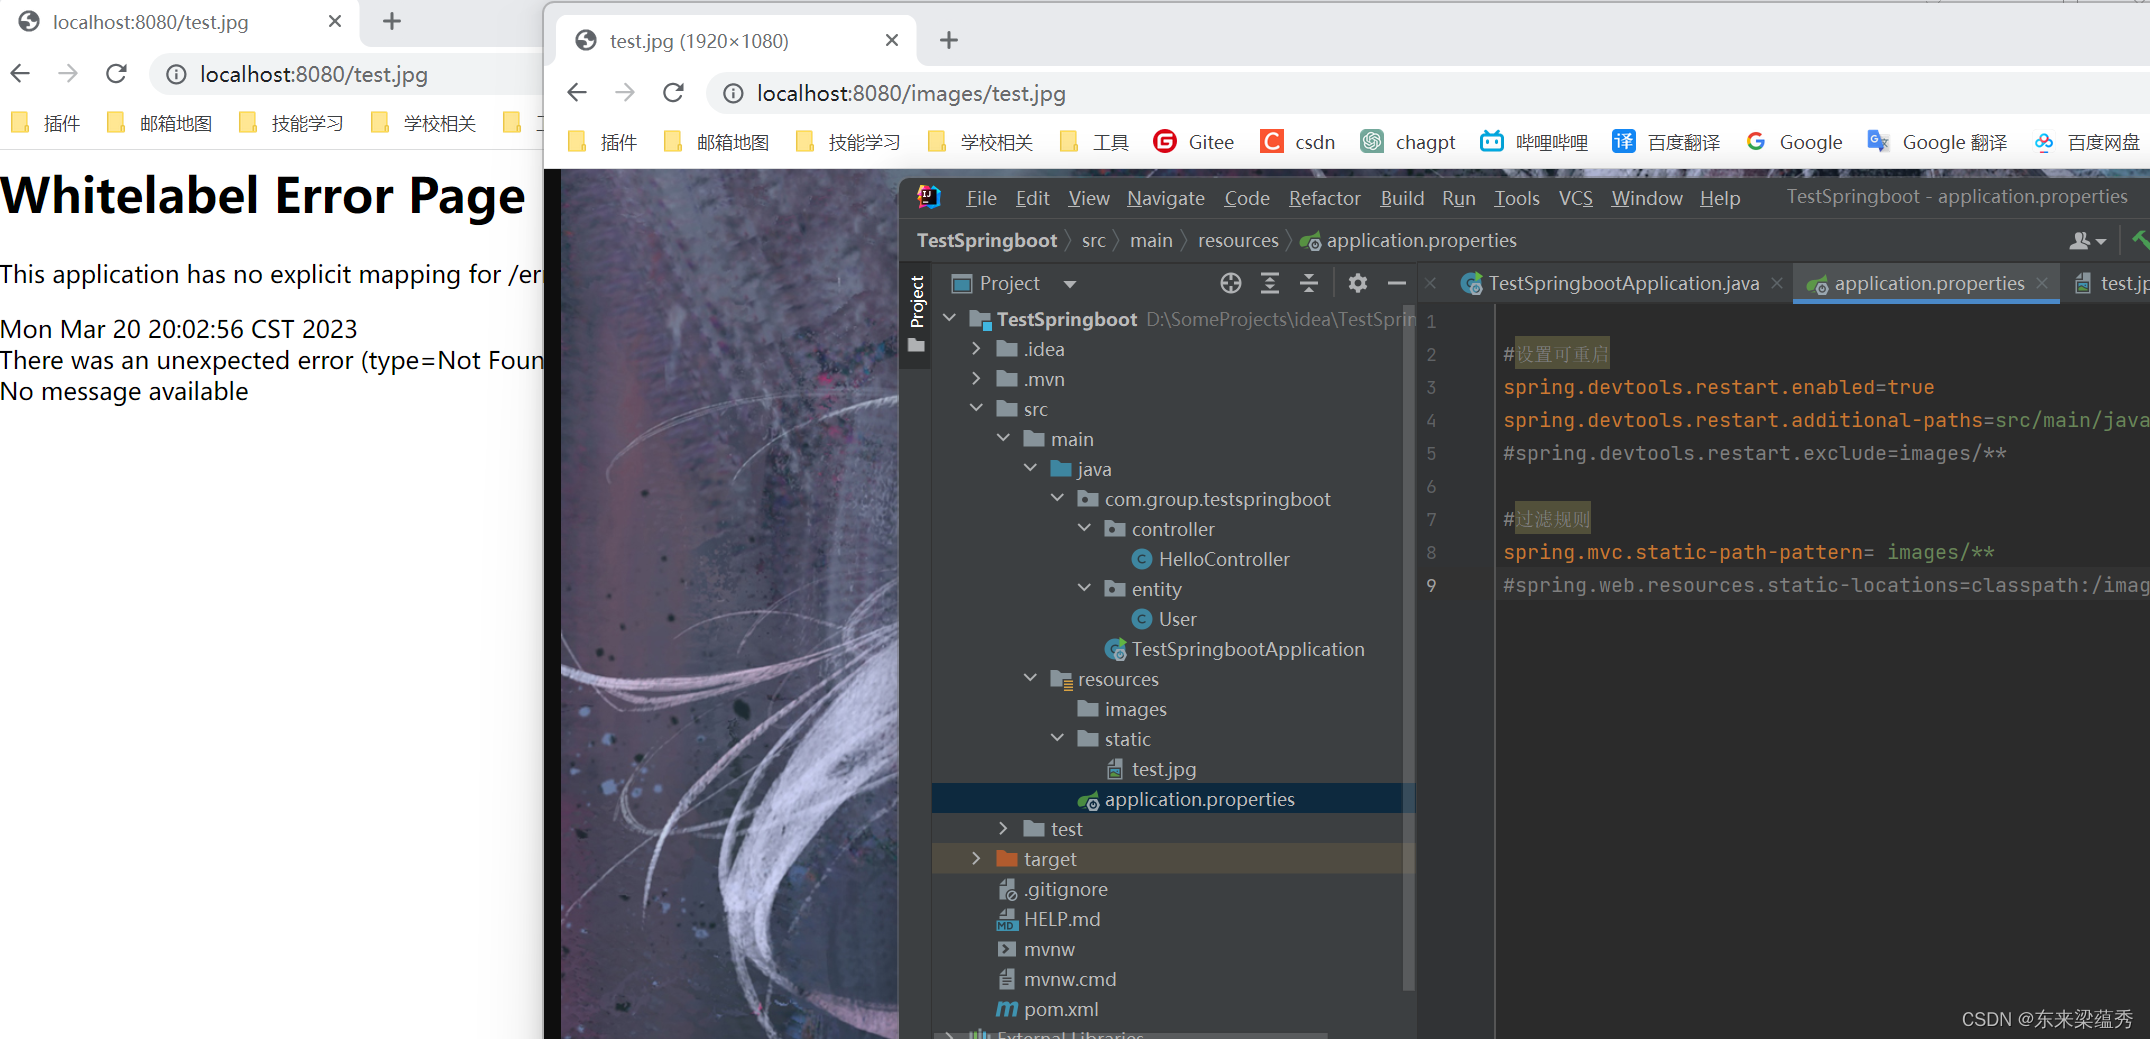Open HelloController class in the tree

[1210, 559]
